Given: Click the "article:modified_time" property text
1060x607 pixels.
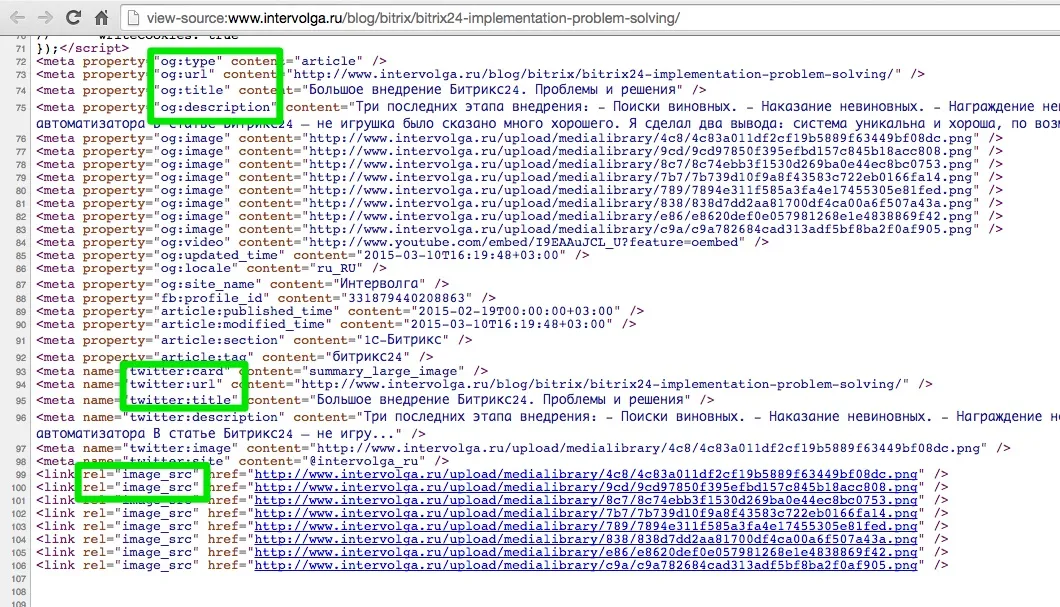Looking at the screenshot, I should pyautogui.click(x=243, y=324).
